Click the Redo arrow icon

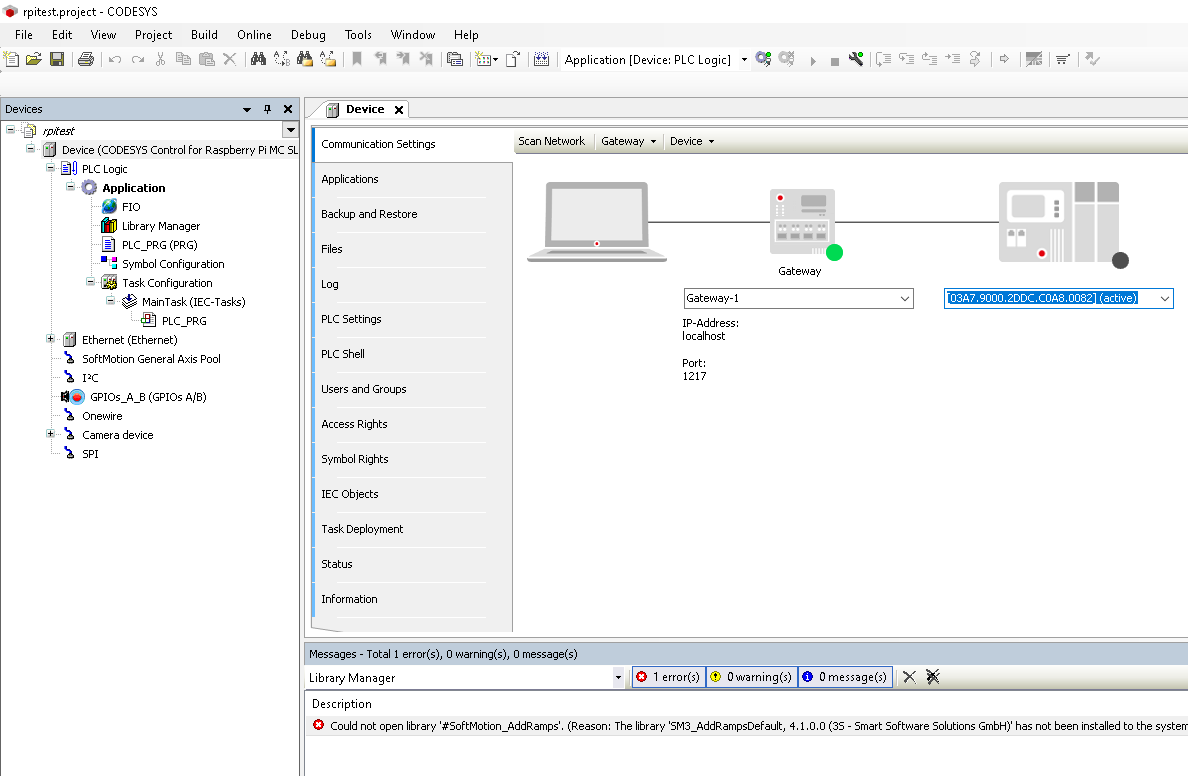(x=137, y=59)
